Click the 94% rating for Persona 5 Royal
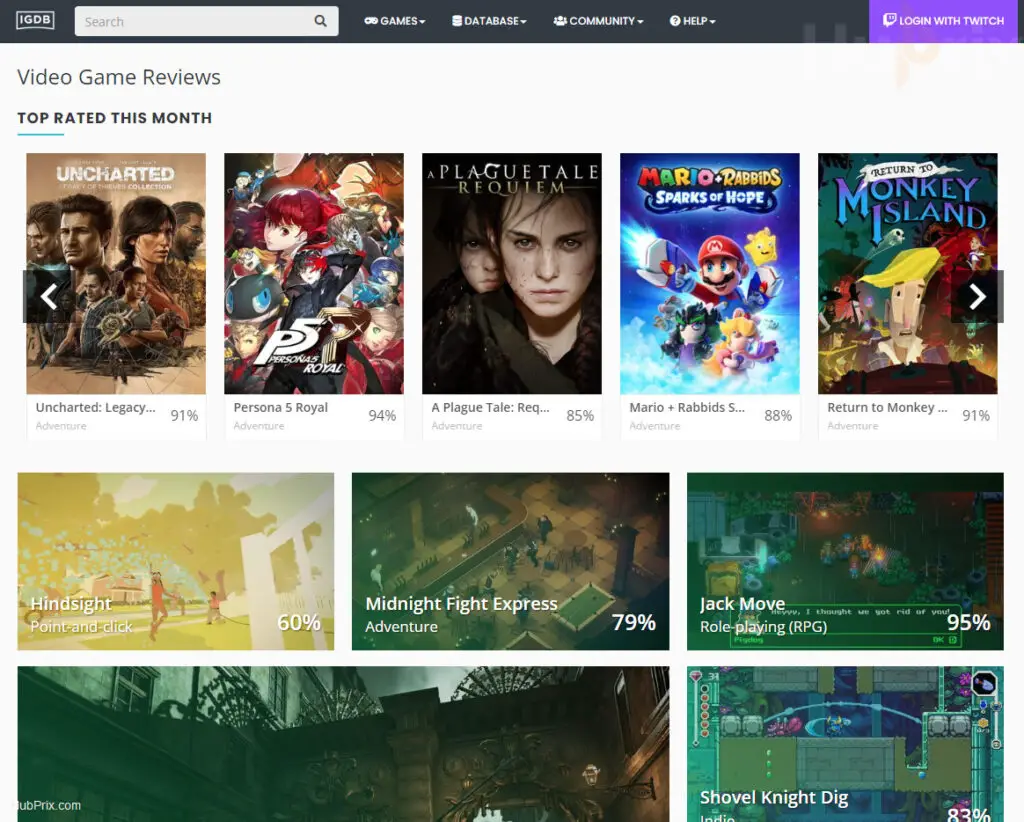The width and height of the screenshot is (1024, 822). pyautogui.click(x=382, y=416)
